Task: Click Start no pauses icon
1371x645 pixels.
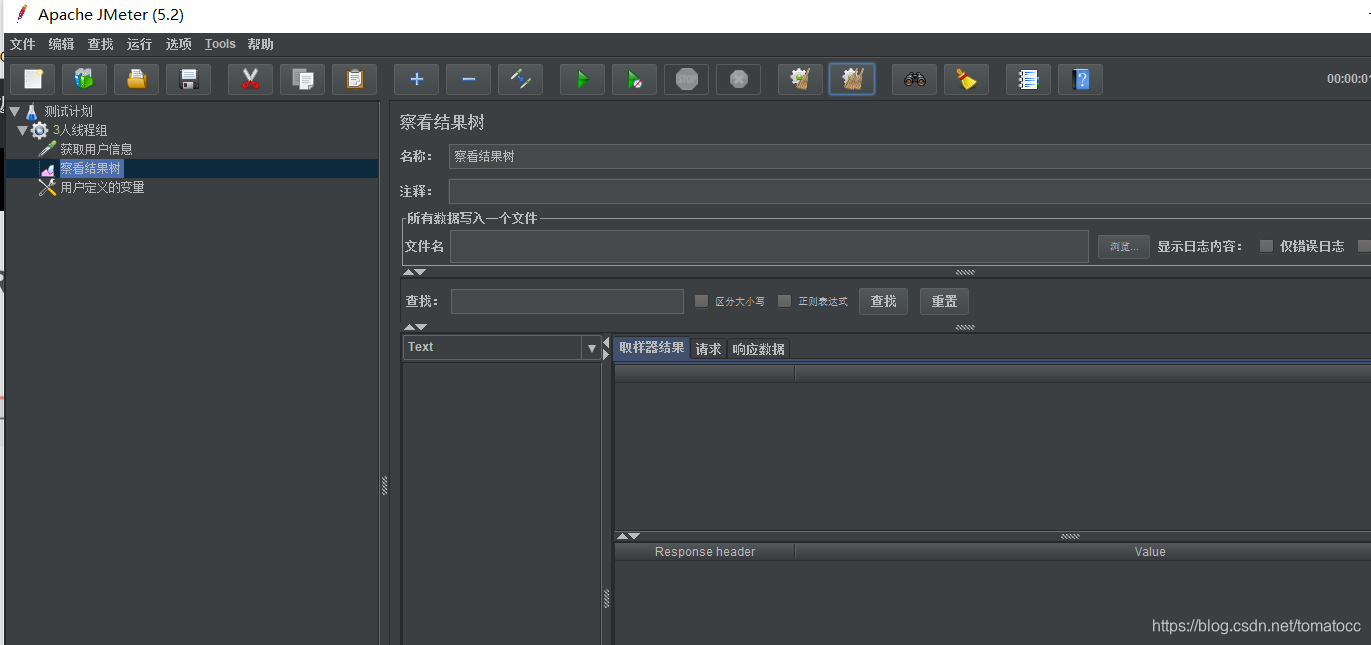Action: [635, 79]
